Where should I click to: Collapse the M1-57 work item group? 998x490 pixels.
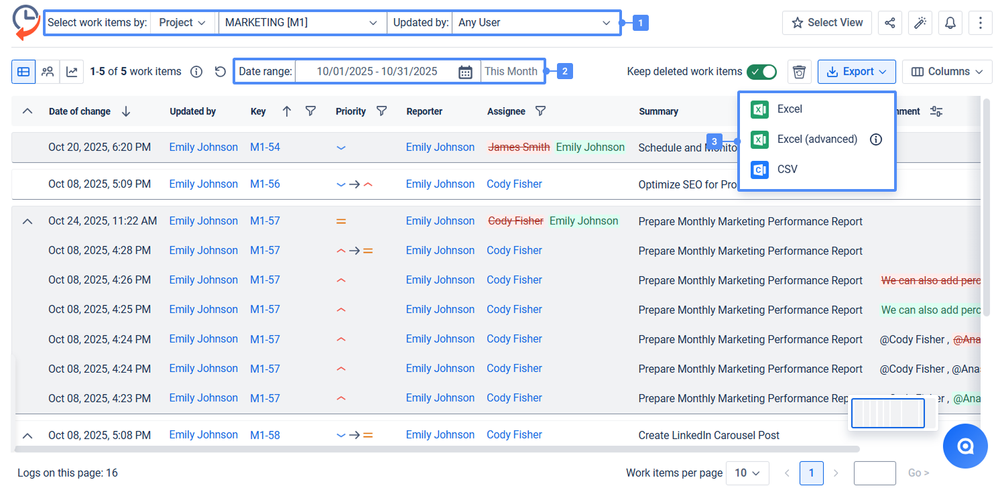pos(27,221)
